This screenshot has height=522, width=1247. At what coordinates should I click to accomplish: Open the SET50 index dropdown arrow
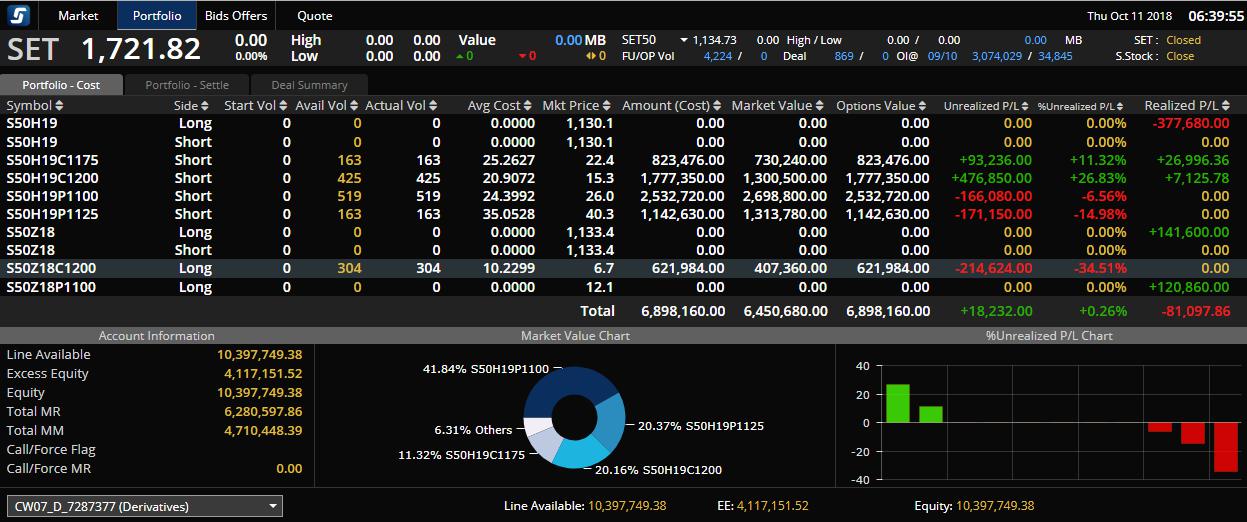(x=685, y=40)
